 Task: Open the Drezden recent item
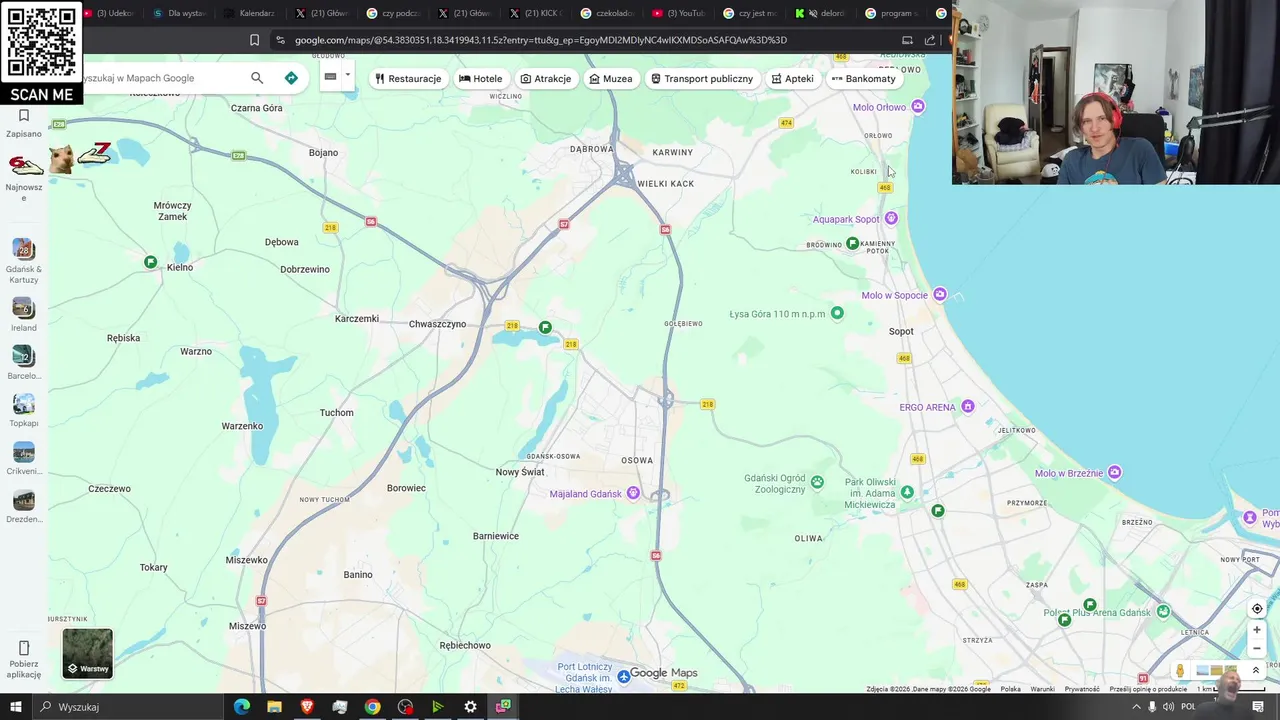coord(24,506)
